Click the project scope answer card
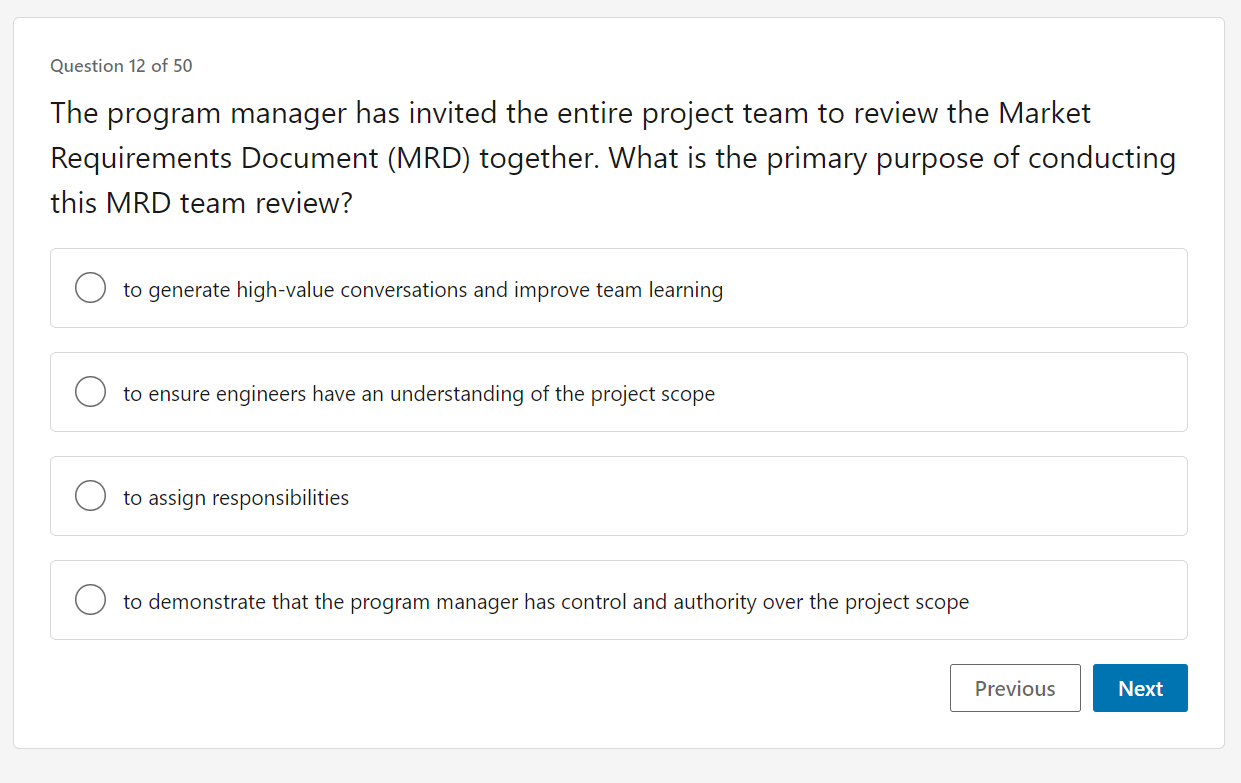Image resolution: width=1241 pixels, height=783 pixels. 618,391
